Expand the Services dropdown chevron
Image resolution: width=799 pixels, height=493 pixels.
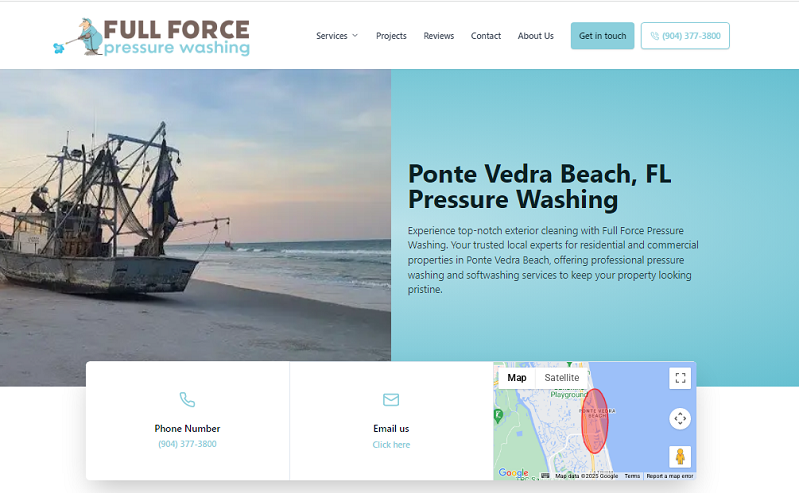[x=355, y=36]
